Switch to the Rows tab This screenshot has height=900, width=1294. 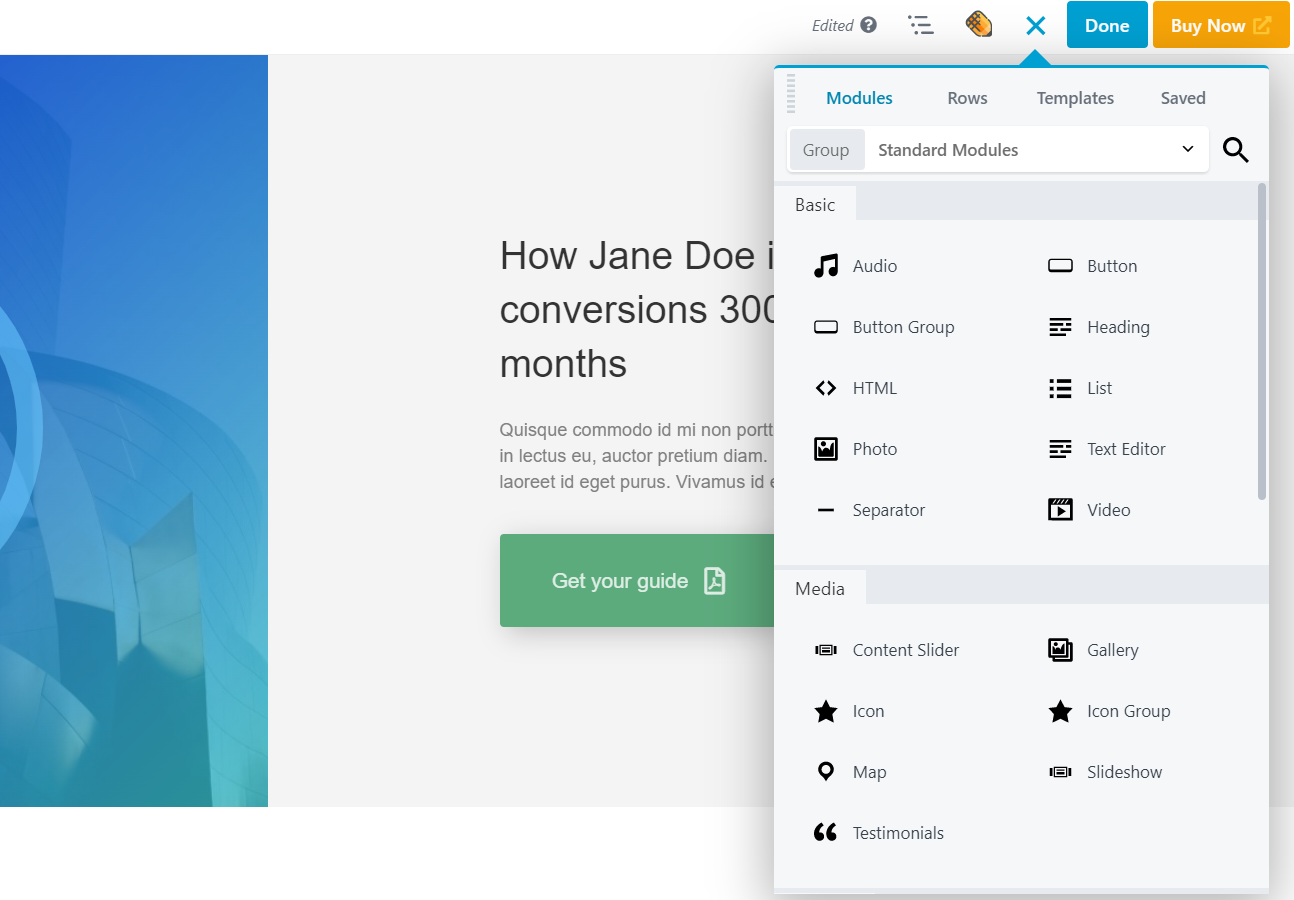click(967, 98)
